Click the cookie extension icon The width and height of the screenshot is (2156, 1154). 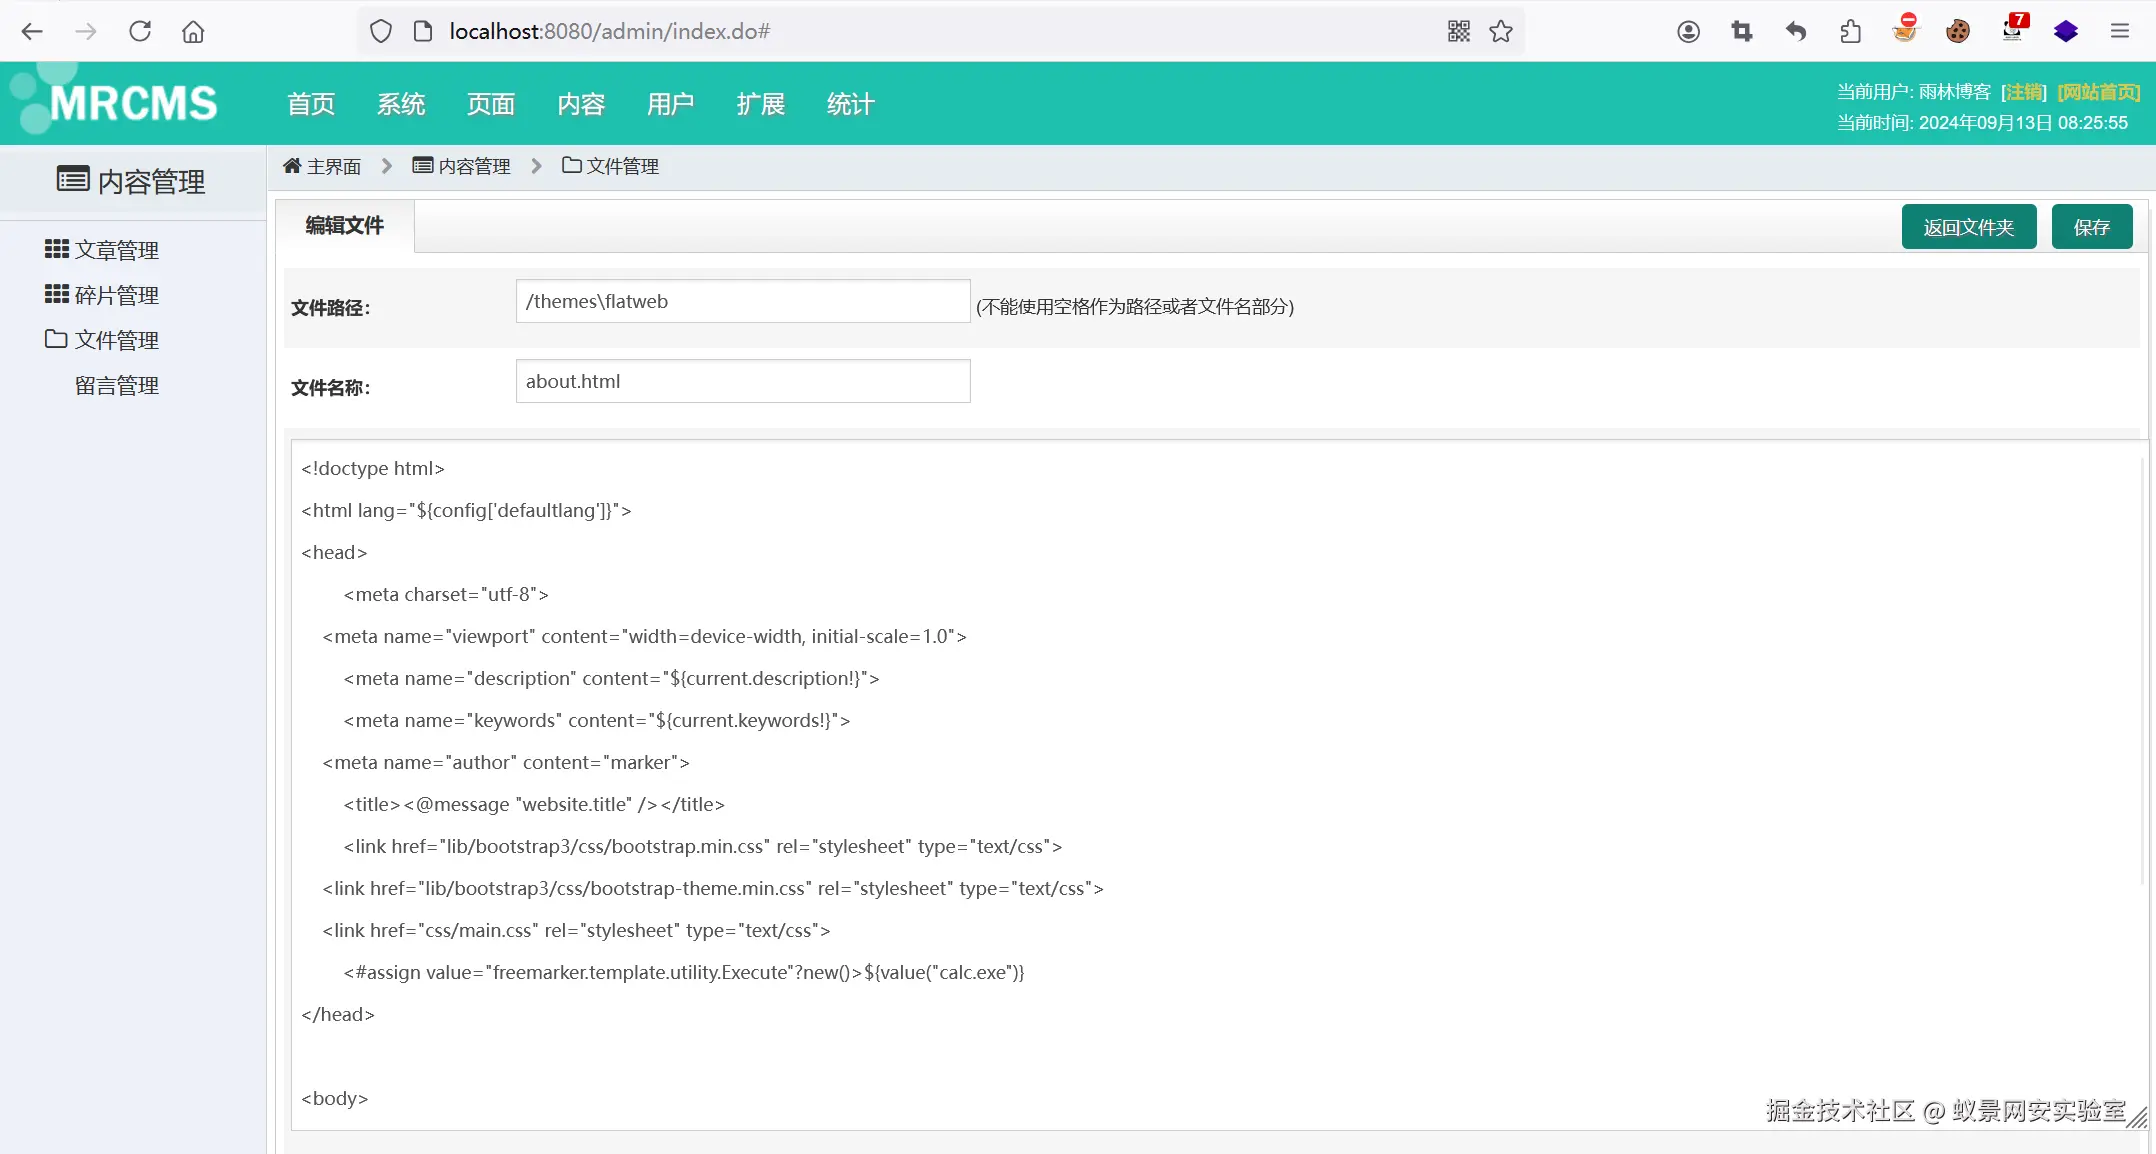(x=1958, y=31)
